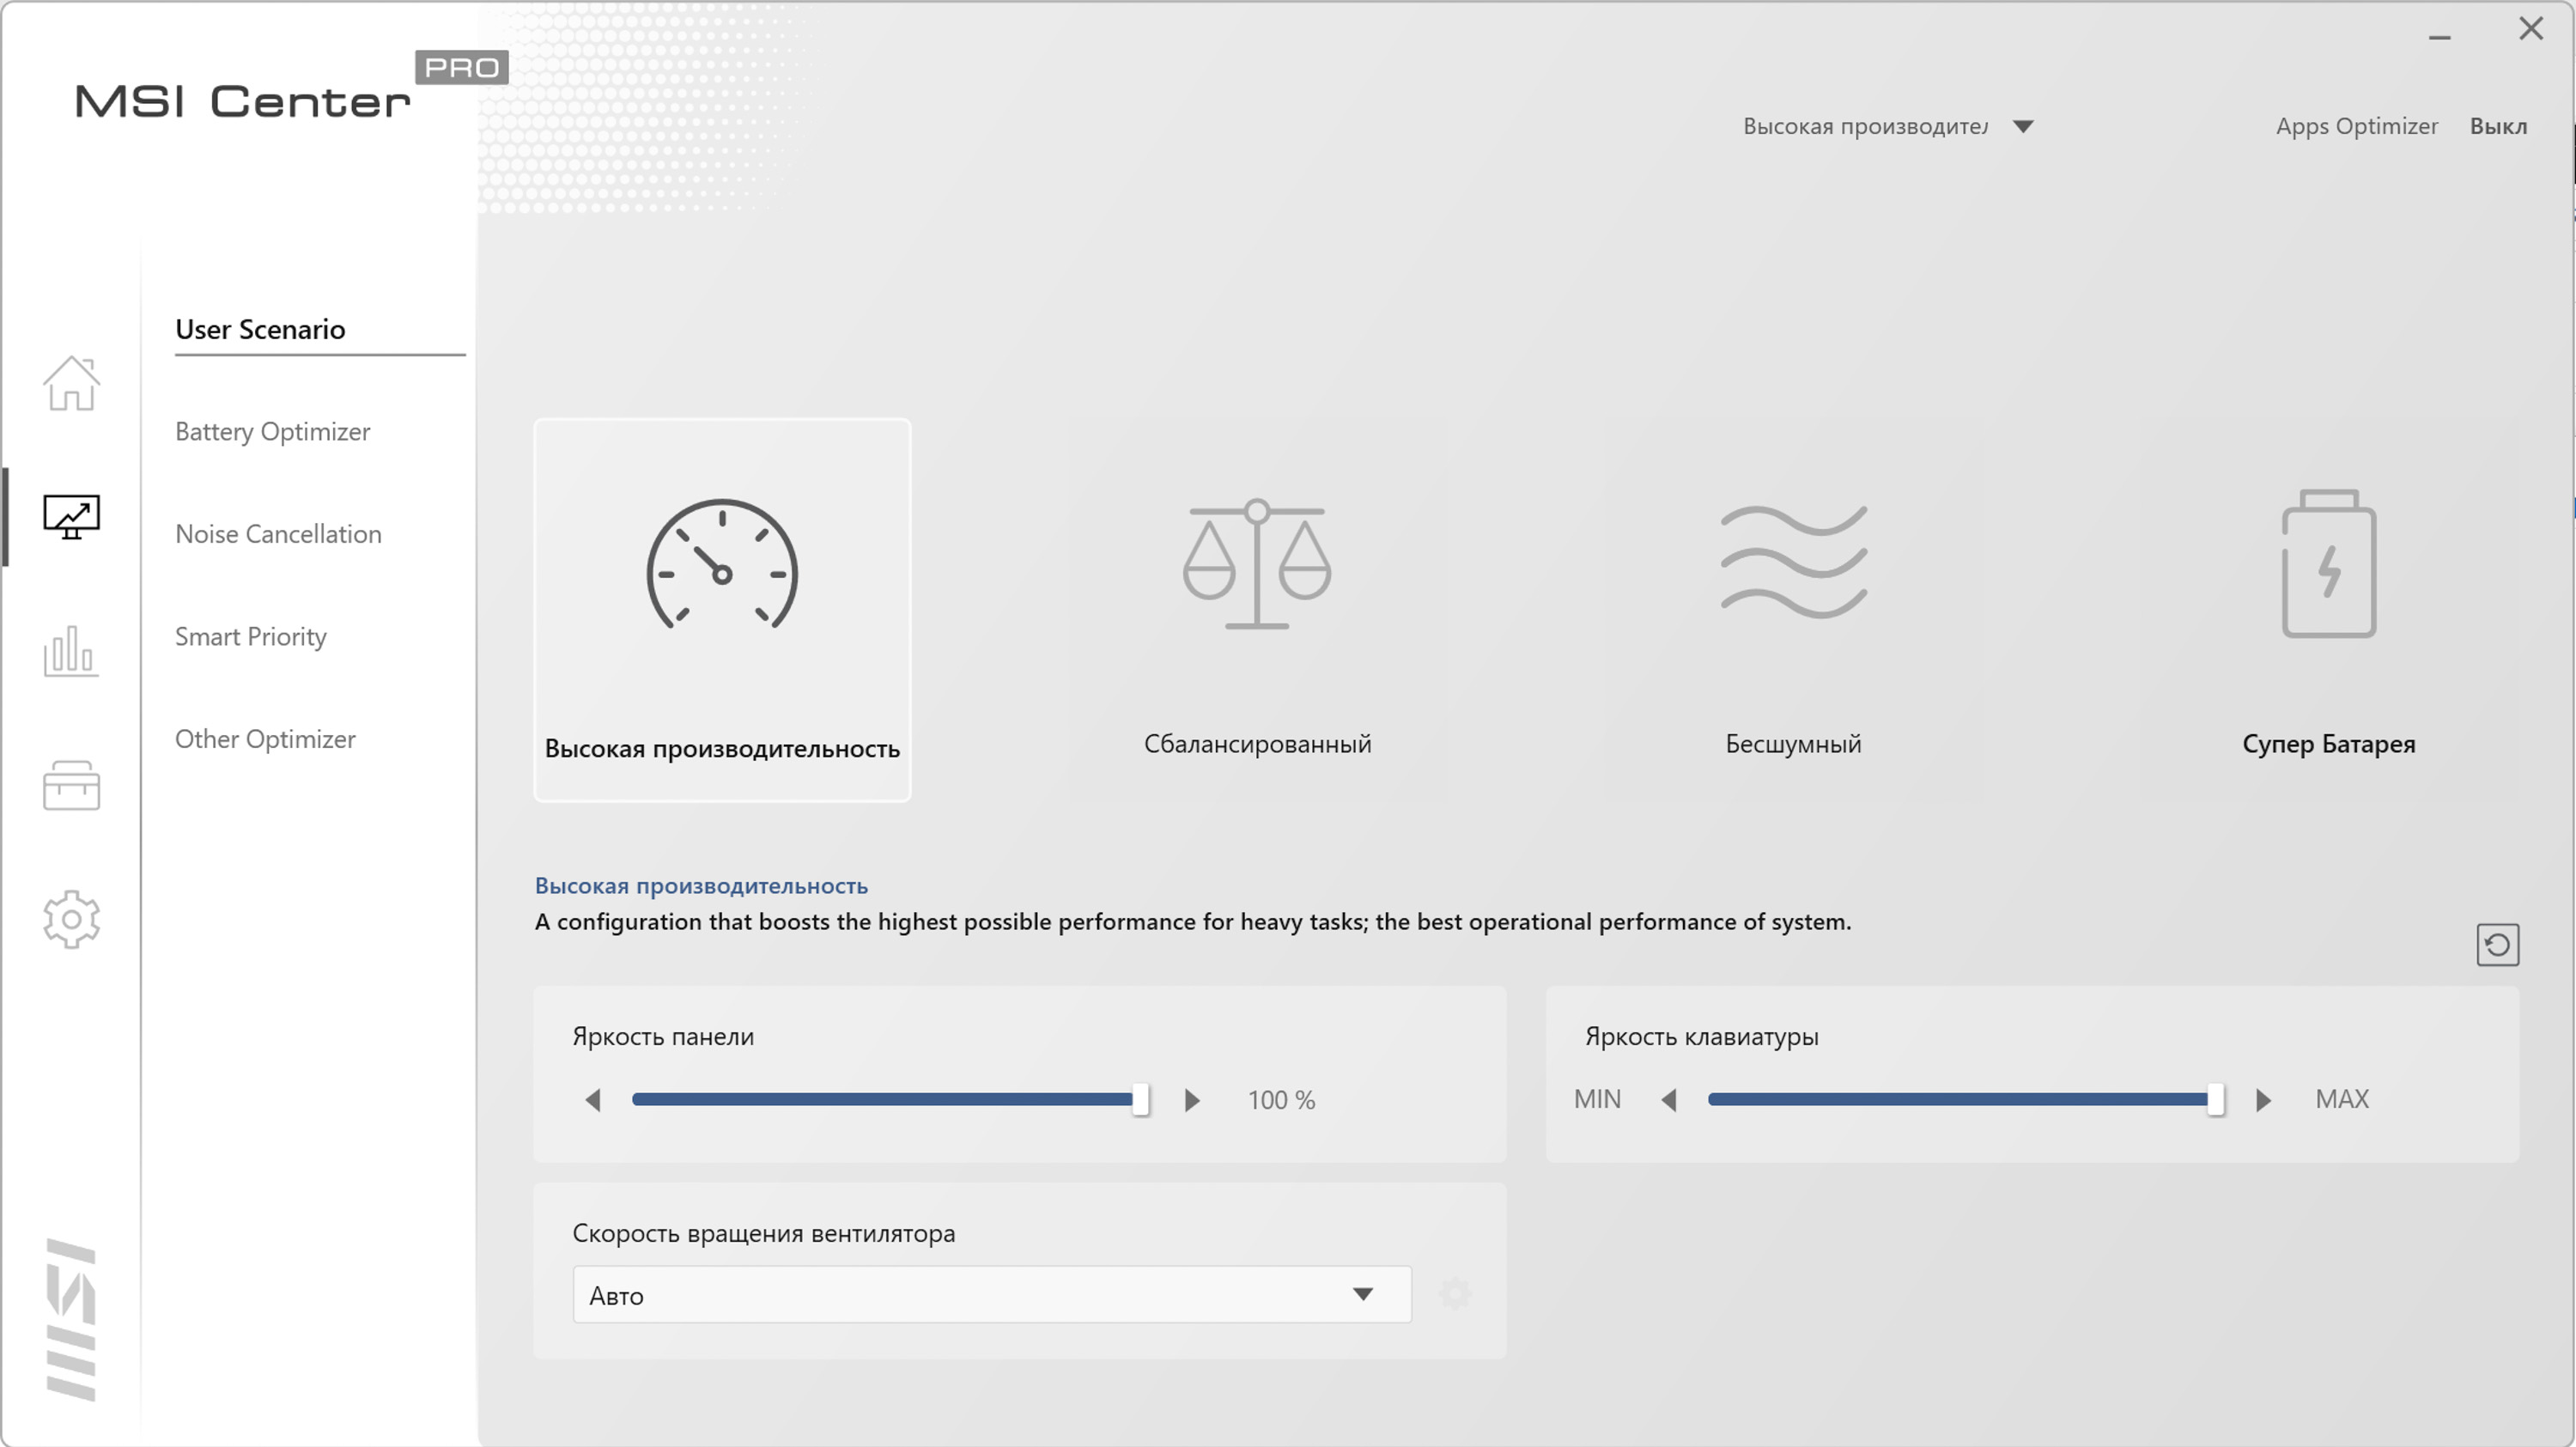Select the Features monitor icon in sidebar
This screenshot has height=1447, width=2576.
(71, 516)
